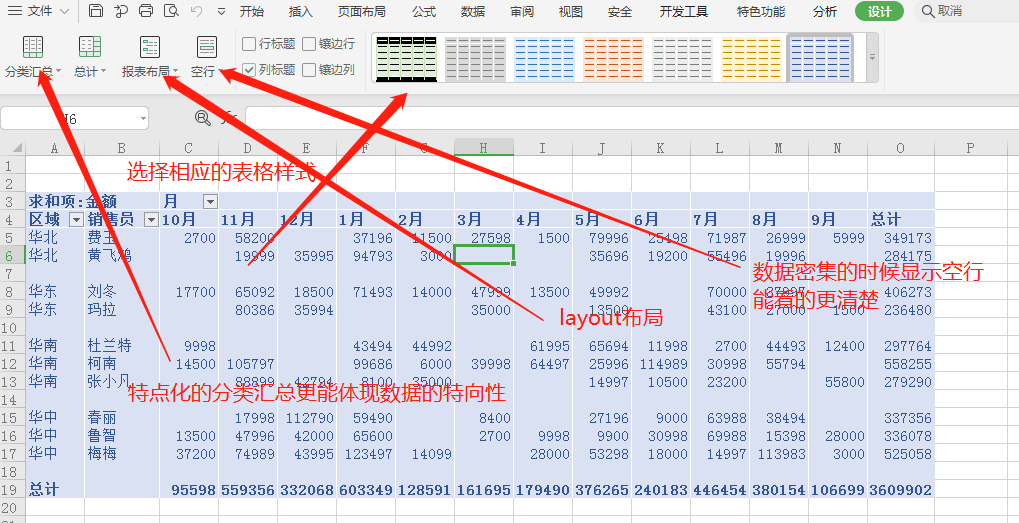
Task: Click the 梅梅 salesperson cell
Action: coord(122,453)
